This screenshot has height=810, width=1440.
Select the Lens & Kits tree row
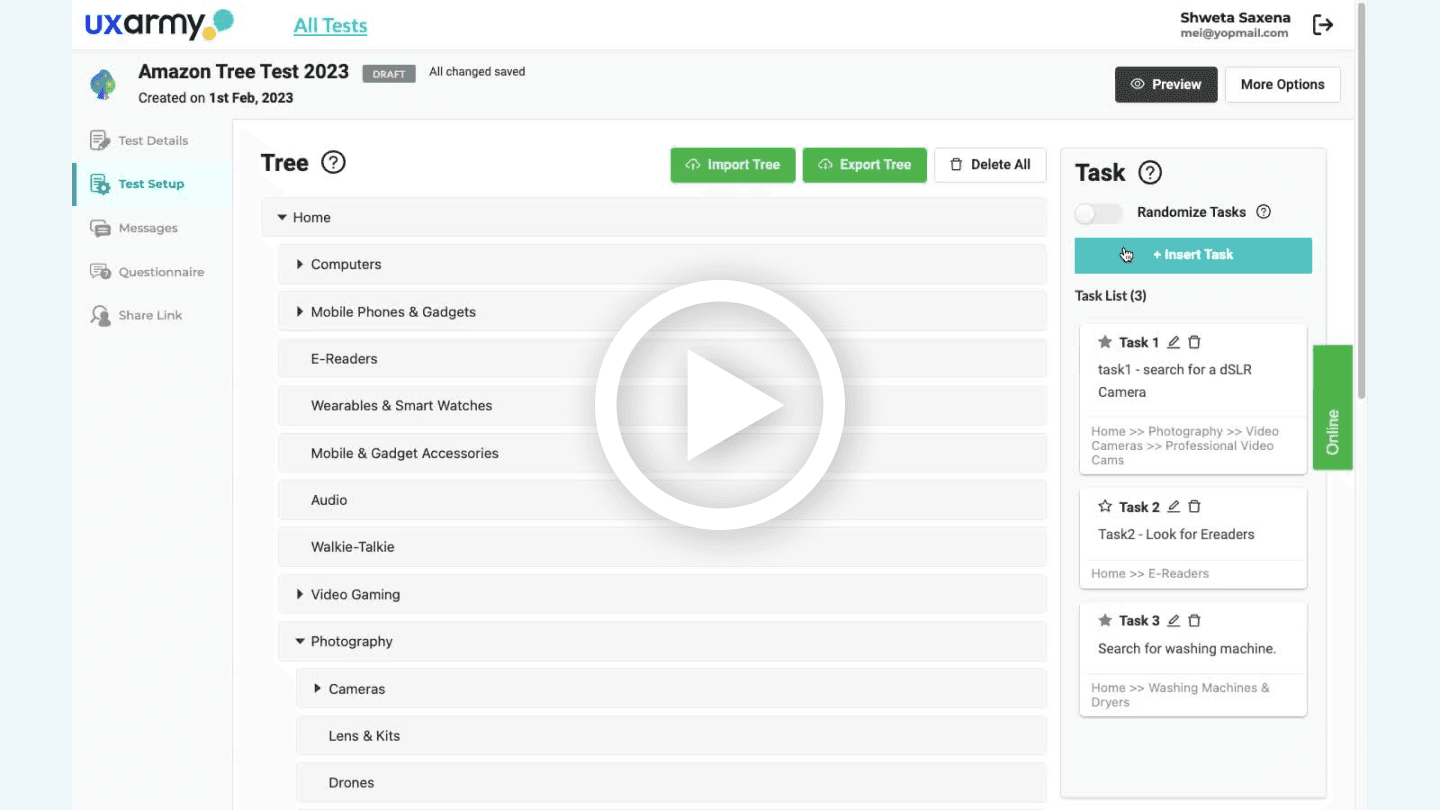pos(671,735)
